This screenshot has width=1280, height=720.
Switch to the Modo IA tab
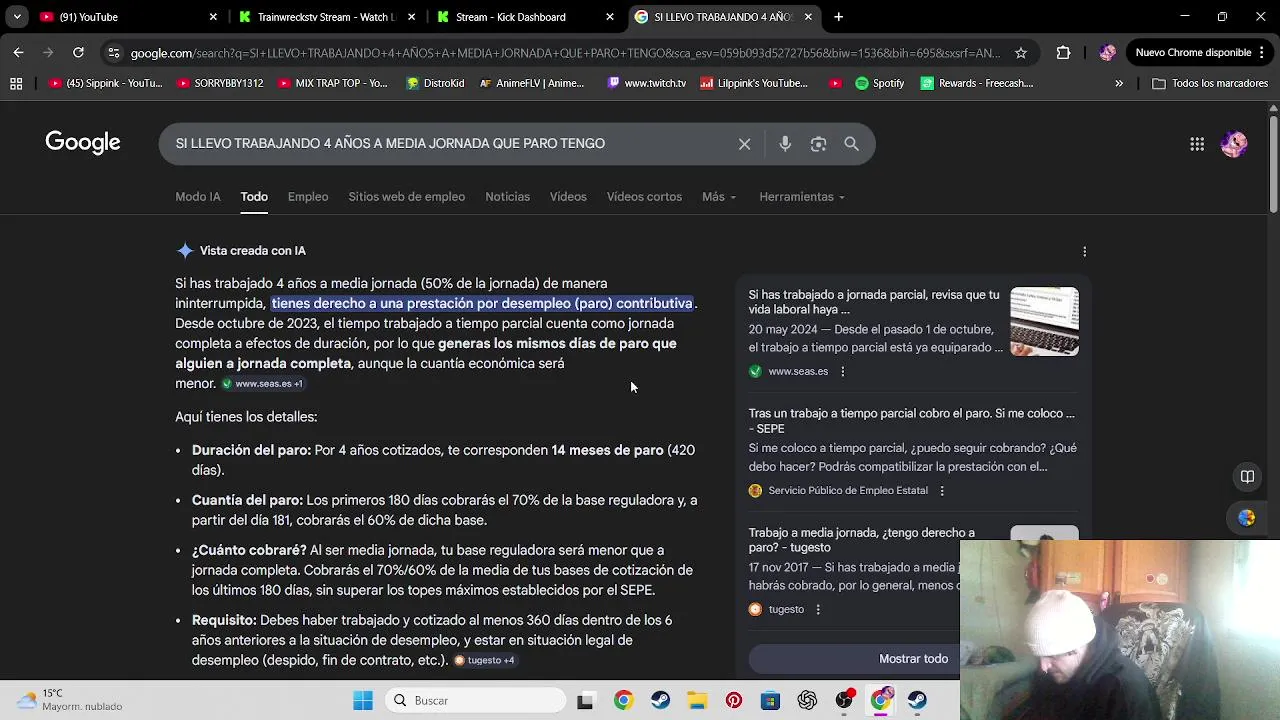pos(198,197)
